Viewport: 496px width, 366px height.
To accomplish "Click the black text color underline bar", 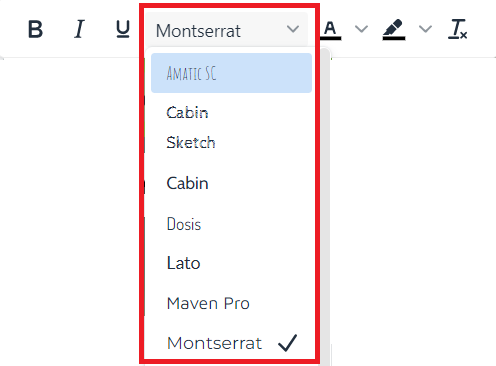I will tap(330, 38).
